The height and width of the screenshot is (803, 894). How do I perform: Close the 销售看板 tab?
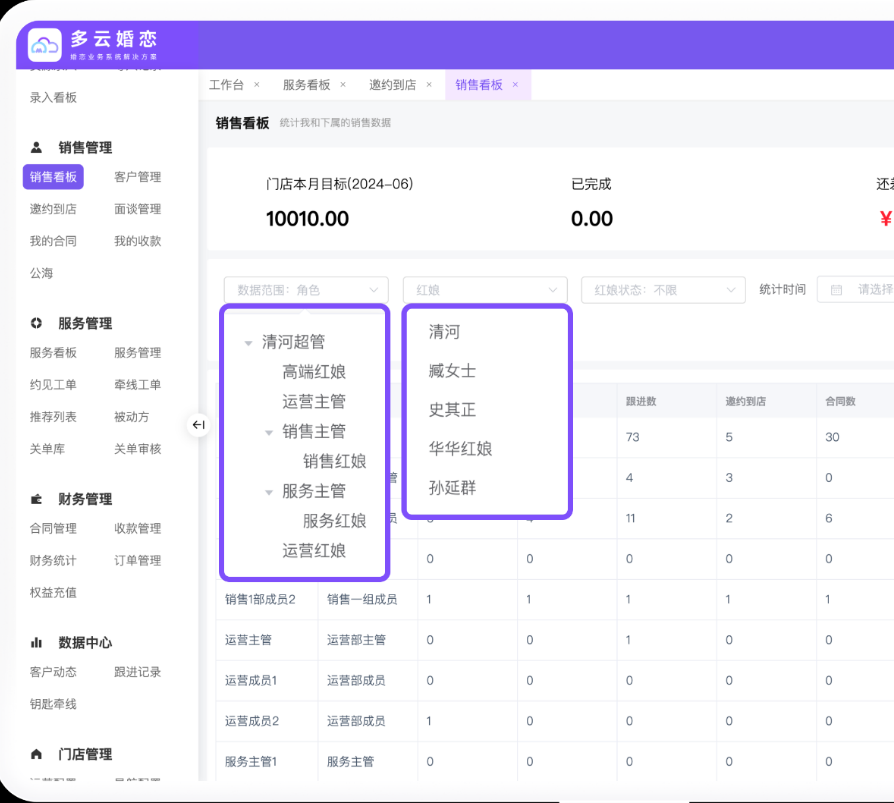515,85
